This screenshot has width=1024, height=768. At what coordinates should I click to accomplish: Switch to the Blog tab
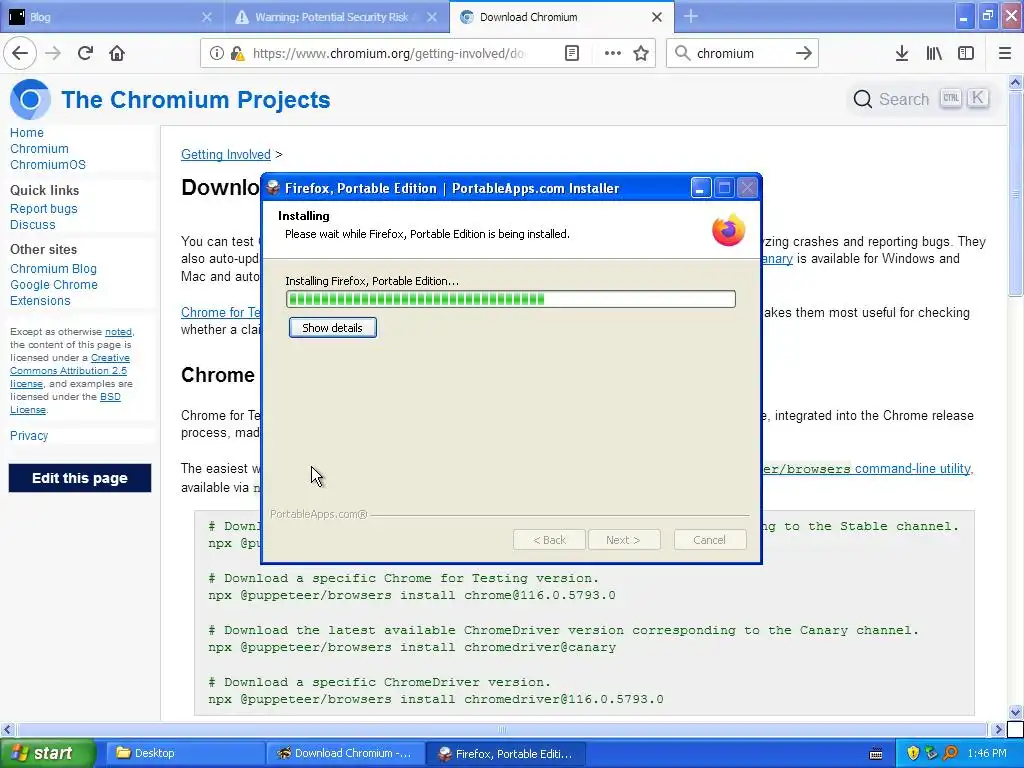click(112, 17)
